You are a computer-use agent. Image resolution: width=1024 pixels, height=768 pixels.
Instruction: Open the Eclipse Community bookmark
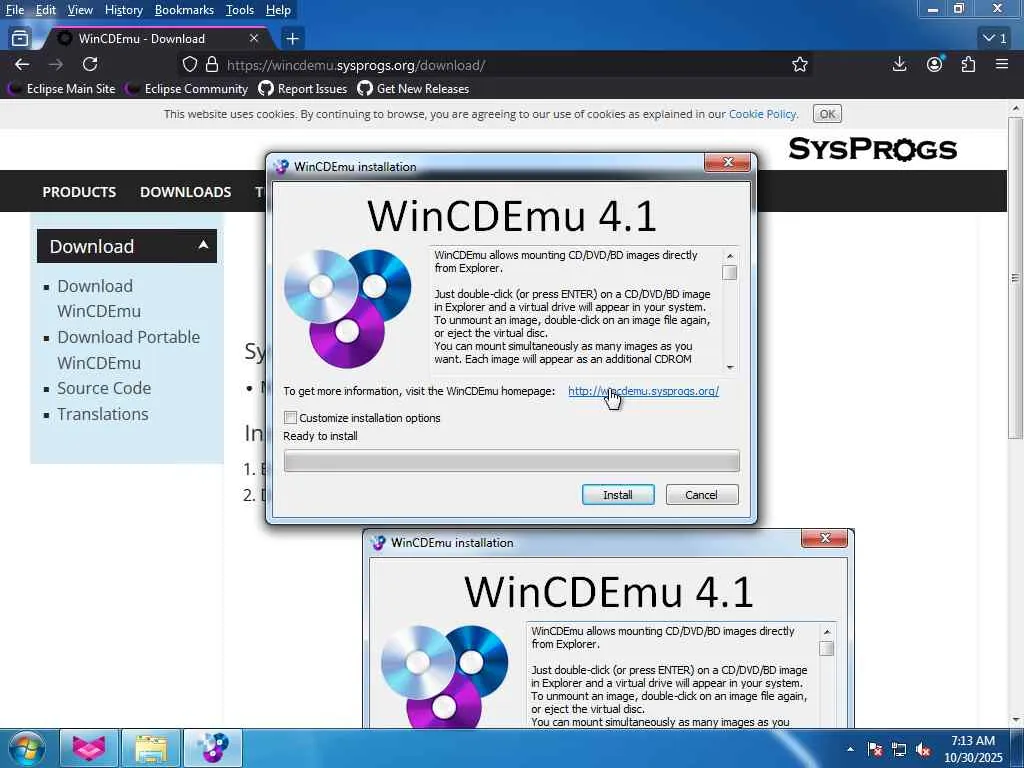click(x=187, y=89)
